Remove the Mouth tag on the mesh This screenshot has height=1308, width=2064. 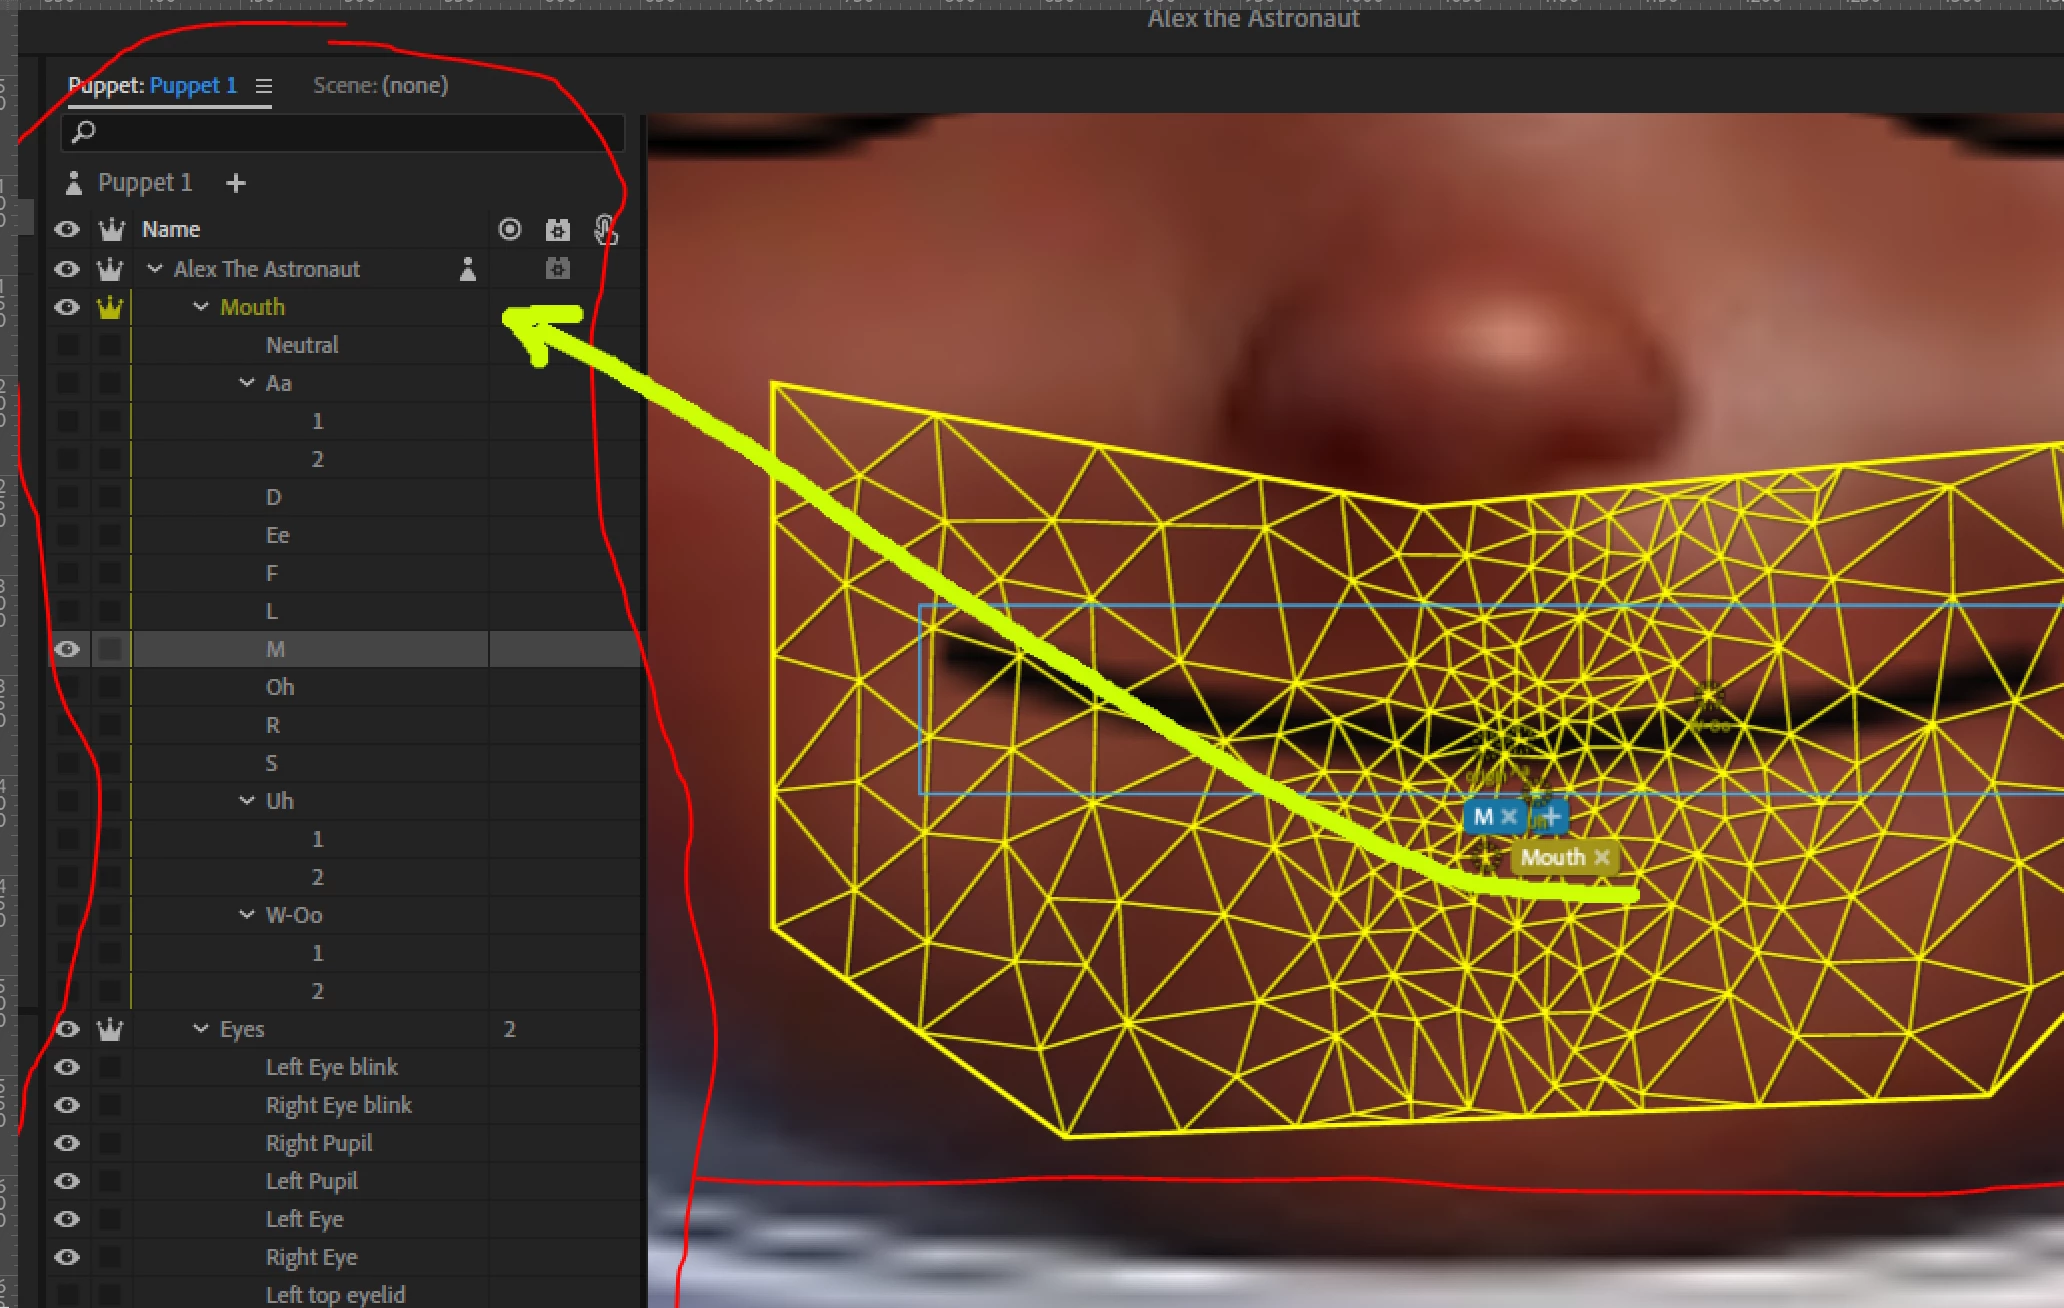(x=1602, y=857)
